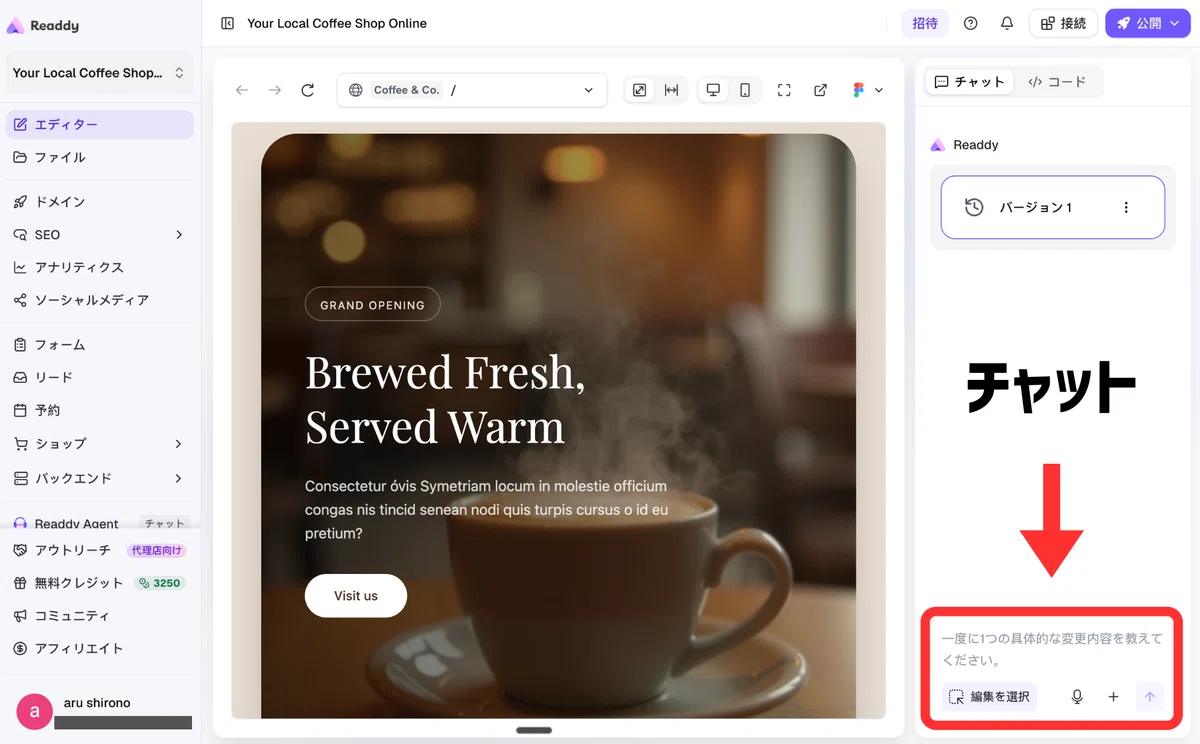
Task: Open the help question mark icon
Action: pos(970,23)
